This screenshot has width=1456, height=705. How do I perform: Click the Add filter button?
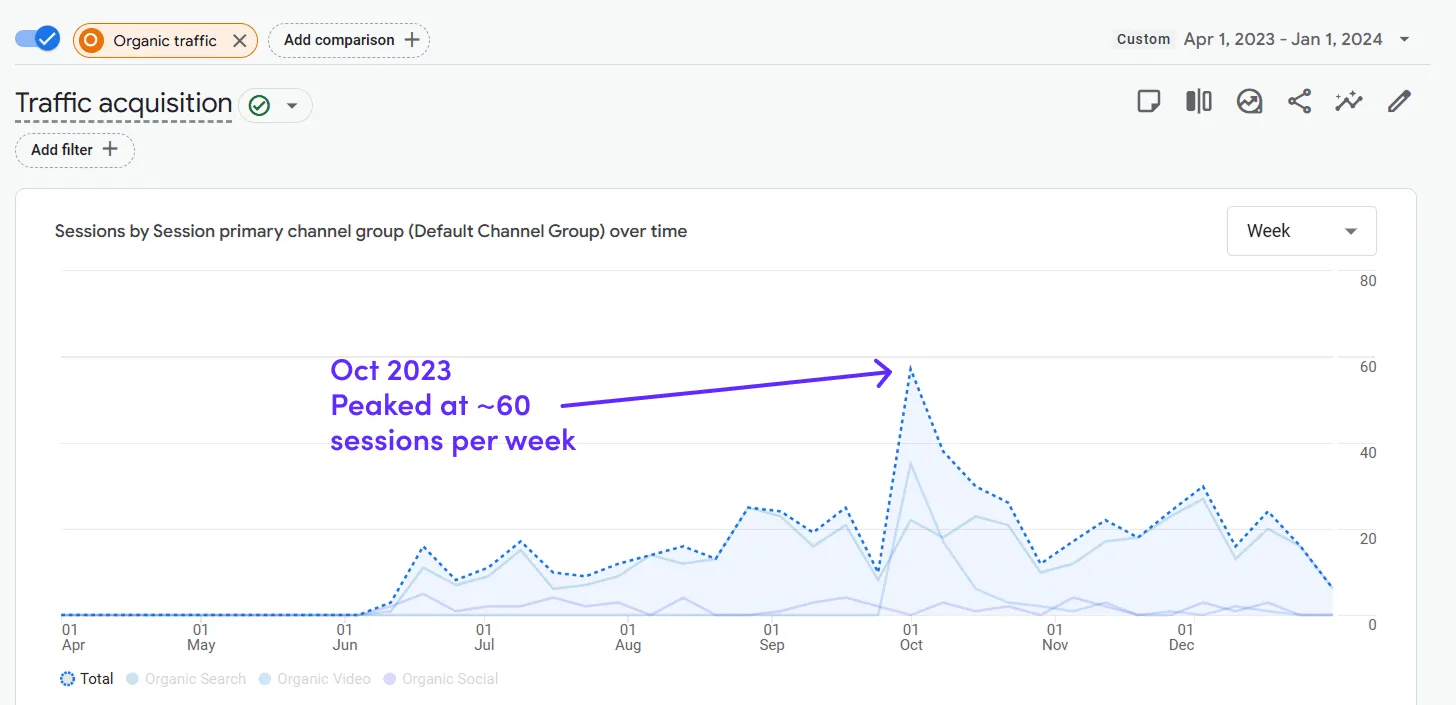coord(75,150)
